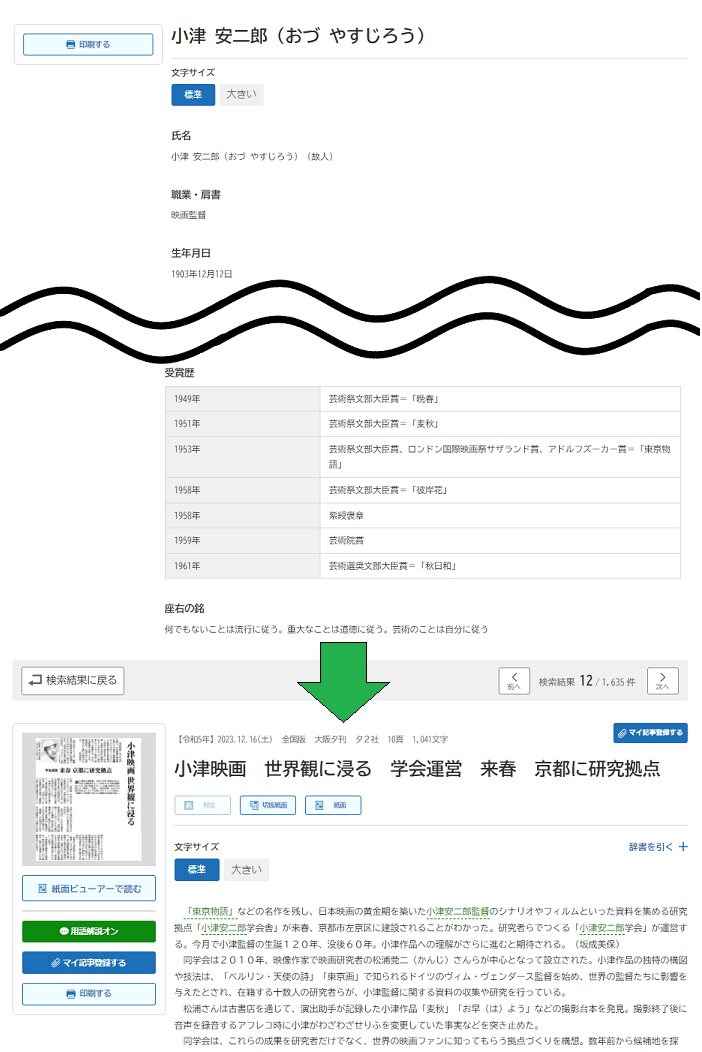The width and height of the screenshot is (702, 1052).
Task: Click the top 印刷する print button
Action: point(88,44)
